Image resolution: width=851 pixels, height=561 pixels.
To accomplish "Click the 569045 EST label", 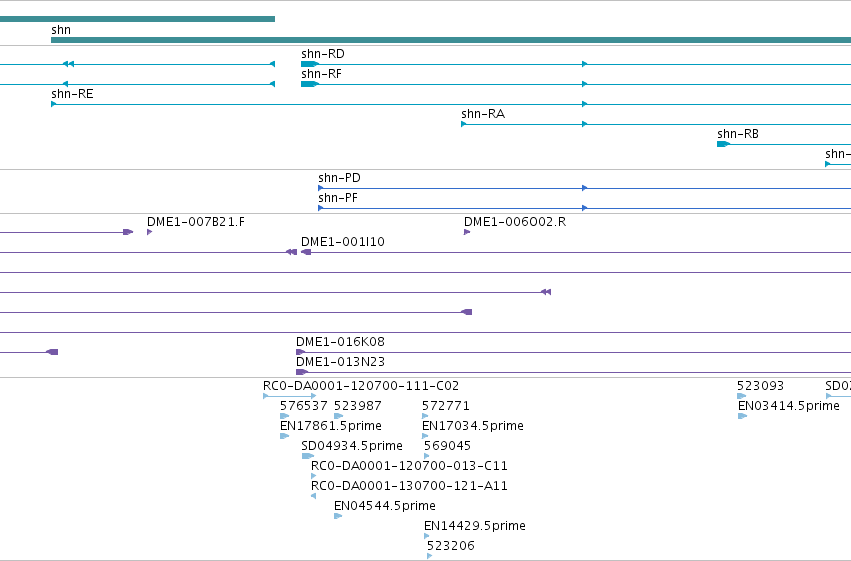I will pyautogui.click(x=447, y=446).
